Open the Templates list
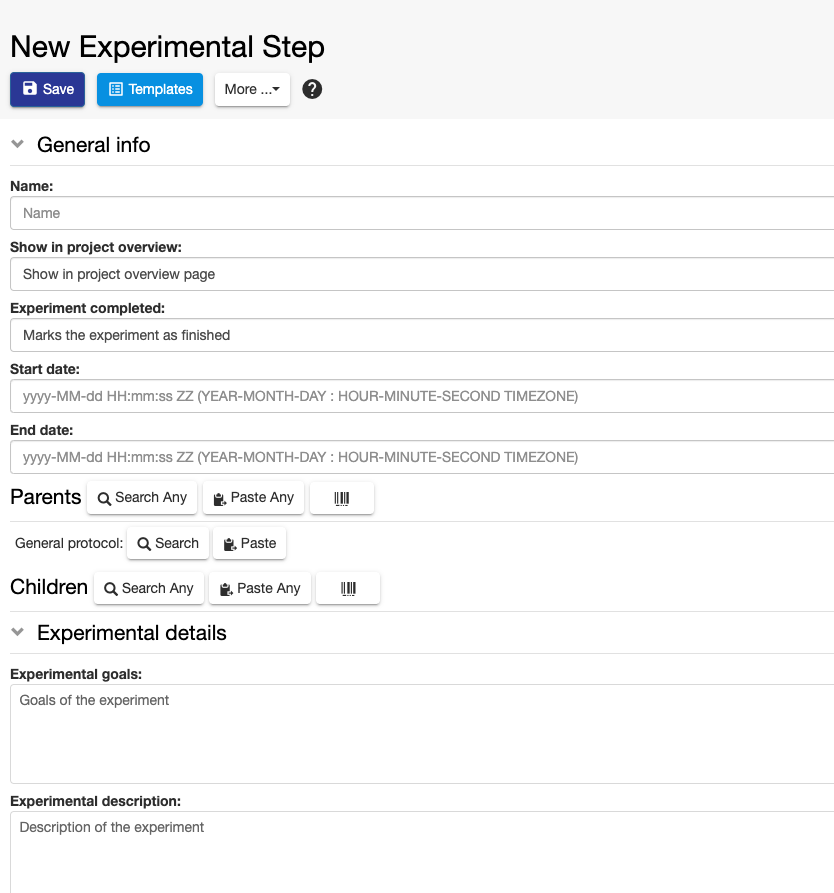The height and width of the screenshot is (893, 834). click(150, 89)
